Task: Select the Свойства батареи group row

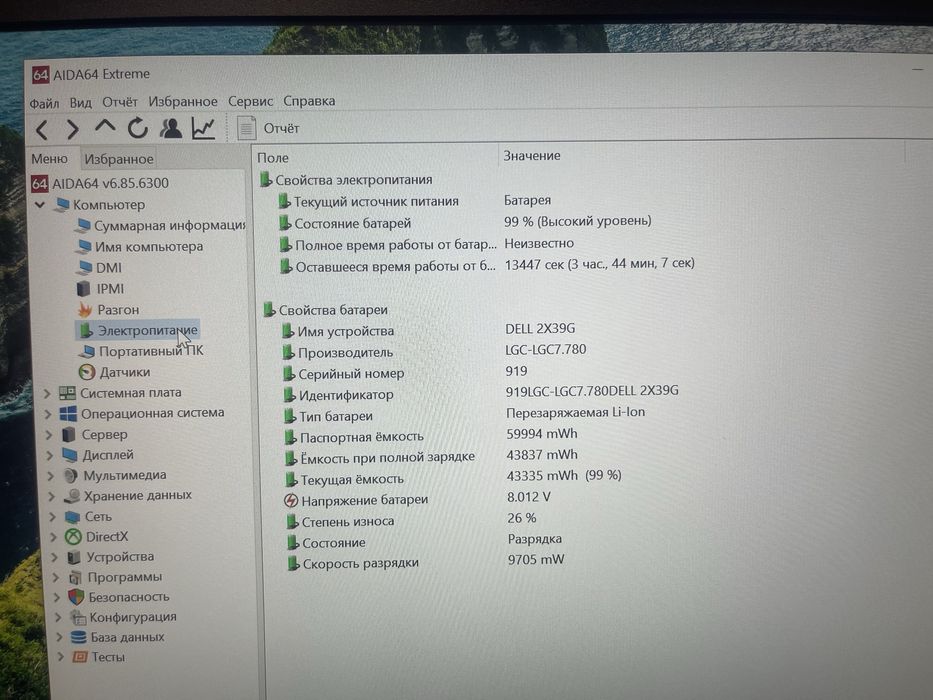Action: click(325, 310)
